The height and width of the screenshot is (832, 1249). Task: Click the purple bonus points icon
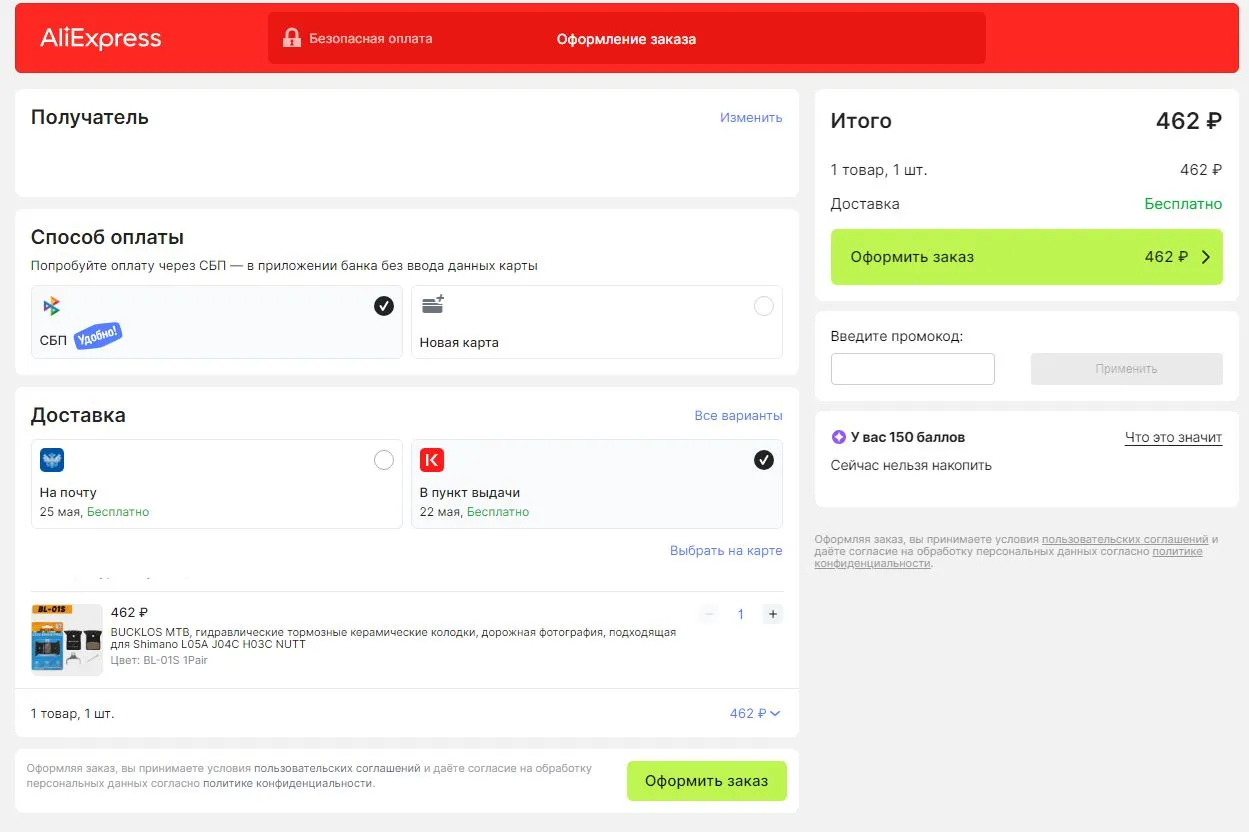point(839,437)
